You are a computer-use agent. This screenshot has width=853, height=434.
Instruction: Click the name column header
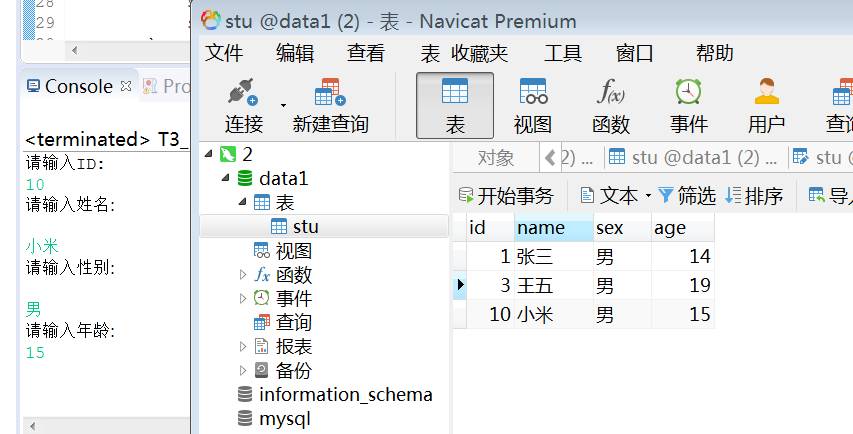tap(554, 228)
